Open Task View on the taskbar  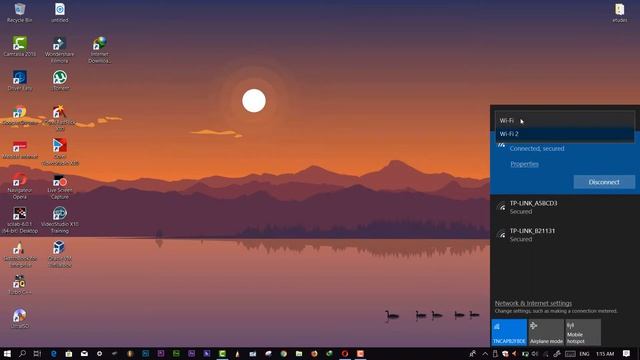(37, 353)
